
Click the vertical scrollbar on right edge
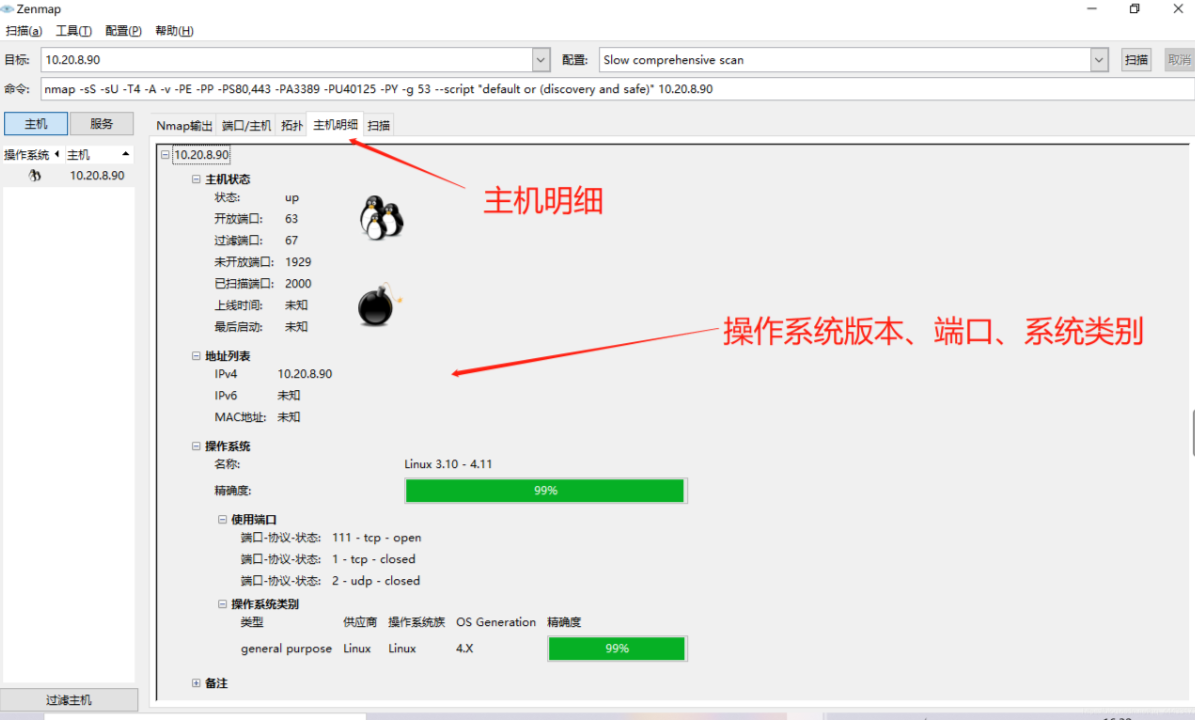click(1193, 432)
